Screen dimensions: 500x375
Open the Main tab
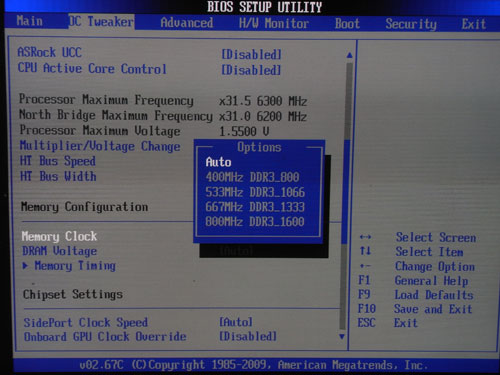click(30, 21)
